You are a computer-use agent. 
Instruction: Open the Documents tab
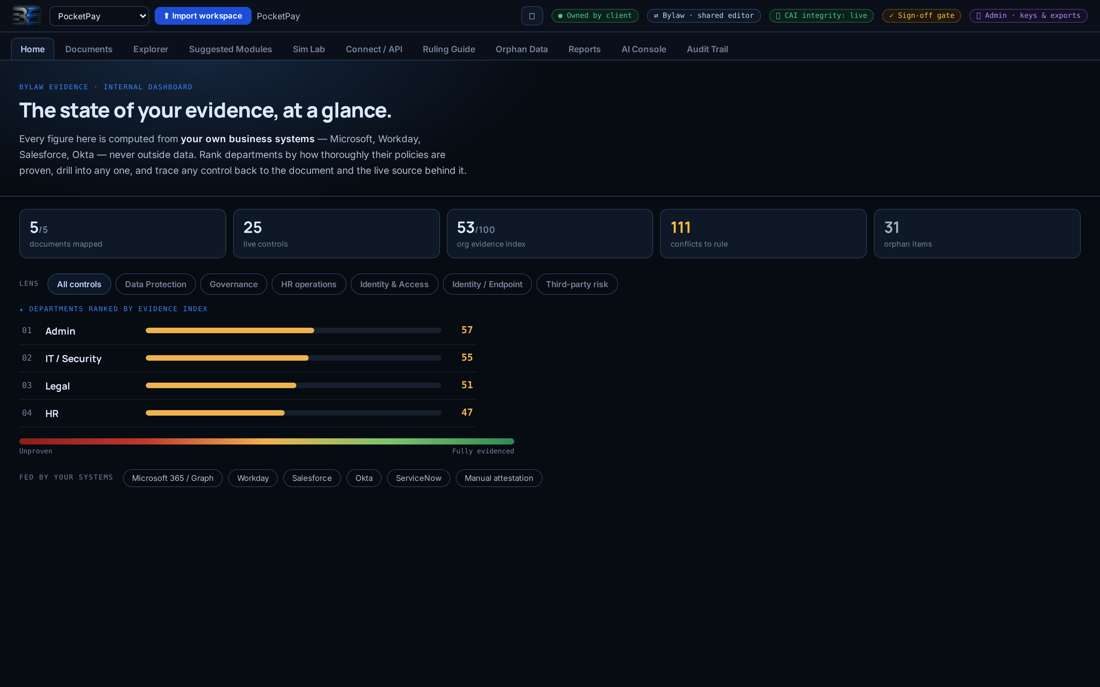88,49
